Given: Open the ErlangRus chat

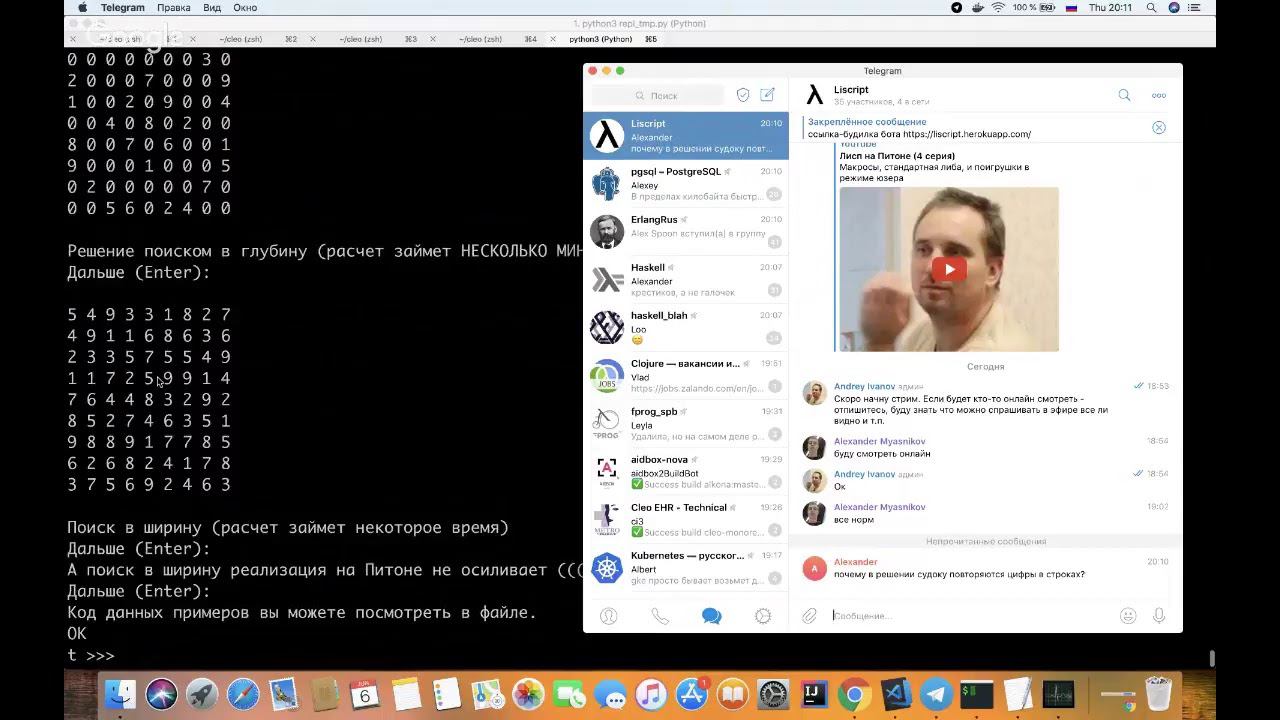Looking at the screenshot, I should click(x=686, y=232).
